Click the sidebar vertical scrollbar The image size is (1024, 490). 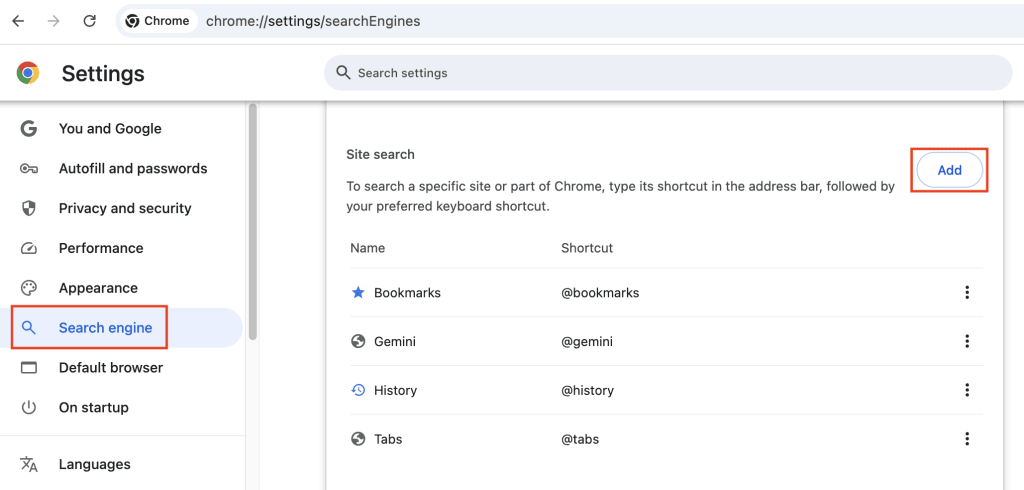click(253, 221)
